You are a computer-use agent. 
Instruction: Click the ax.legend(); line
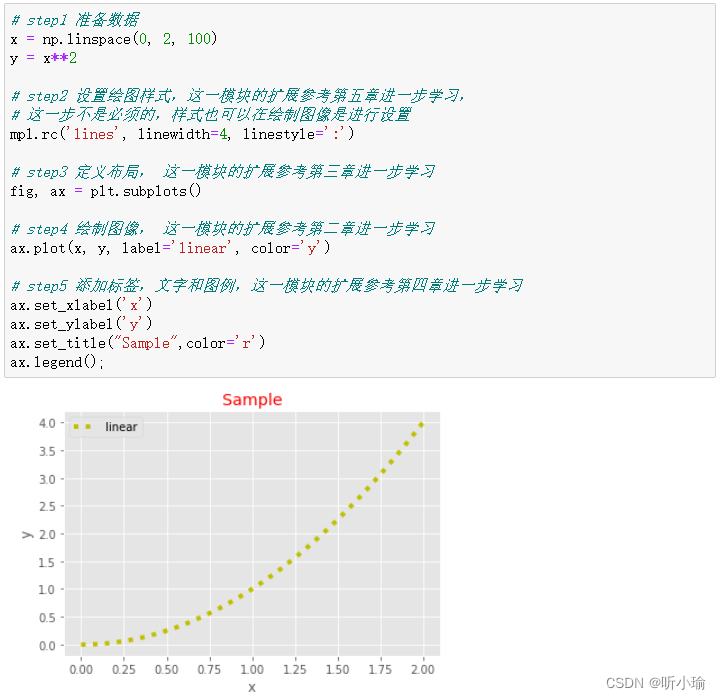tap(57, 362)
